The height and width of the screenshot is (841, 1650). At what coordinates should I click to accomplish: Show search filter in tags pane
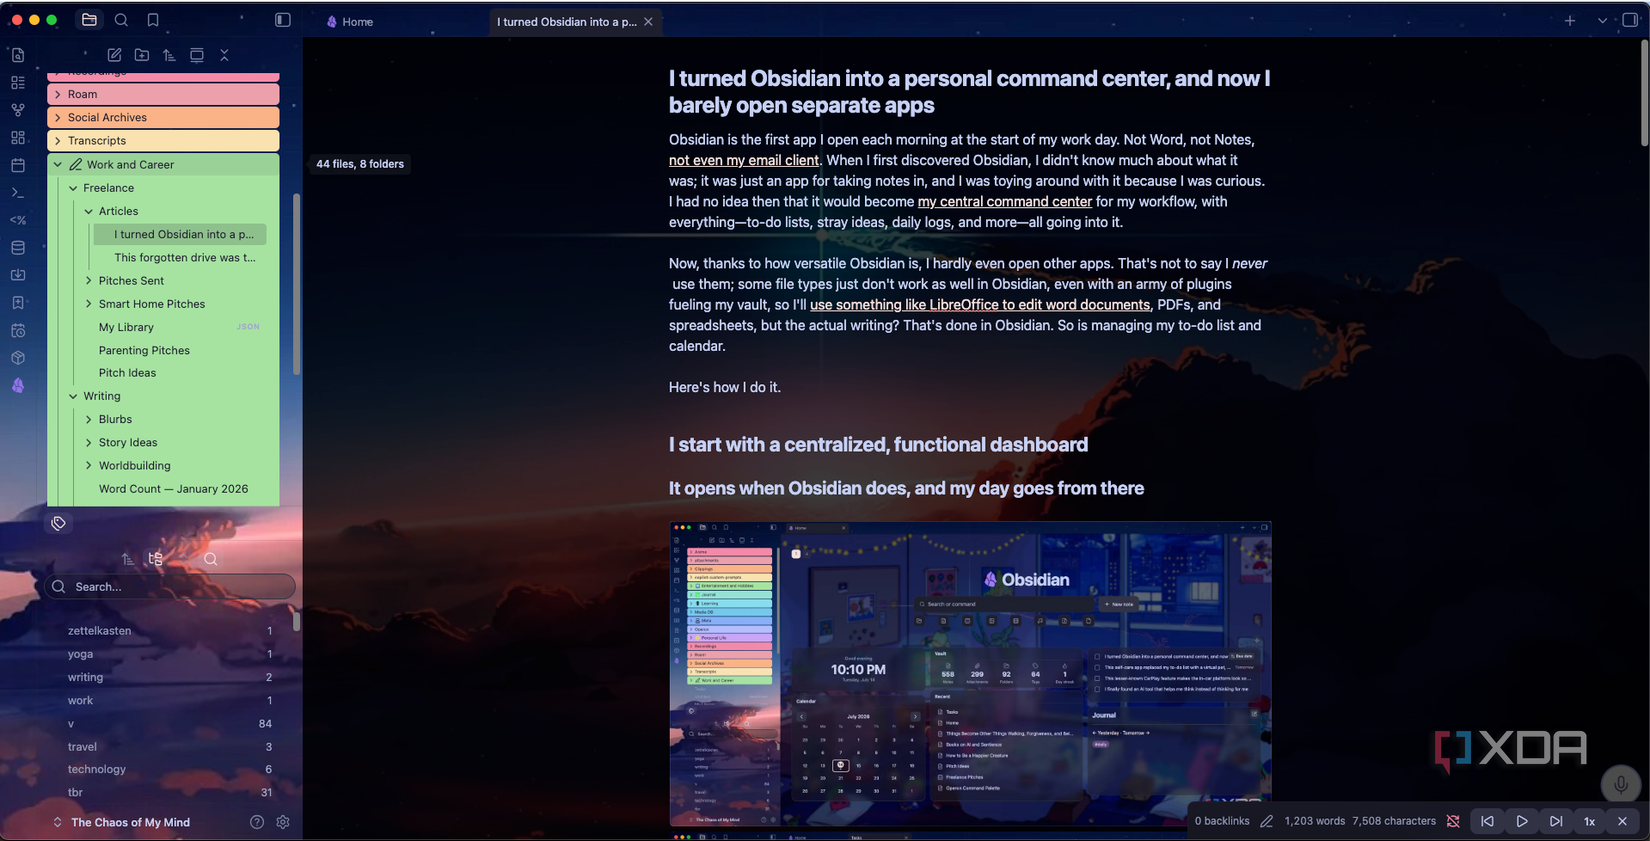pos(210,559)
